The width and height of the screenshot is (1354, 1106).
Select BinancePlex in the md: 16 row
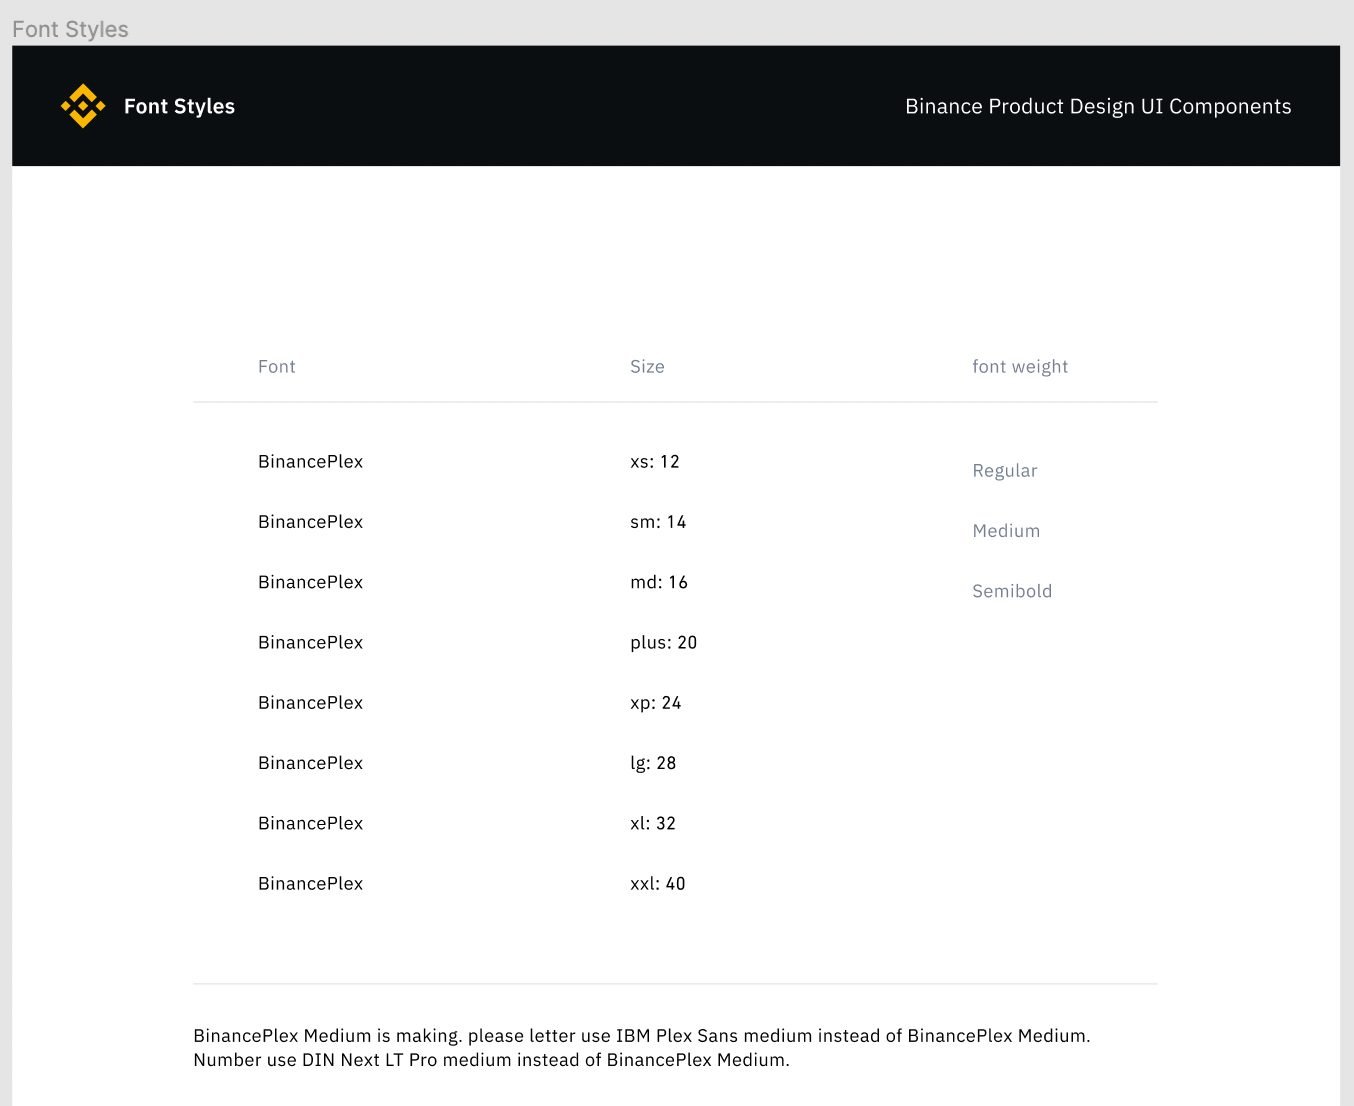310,582
